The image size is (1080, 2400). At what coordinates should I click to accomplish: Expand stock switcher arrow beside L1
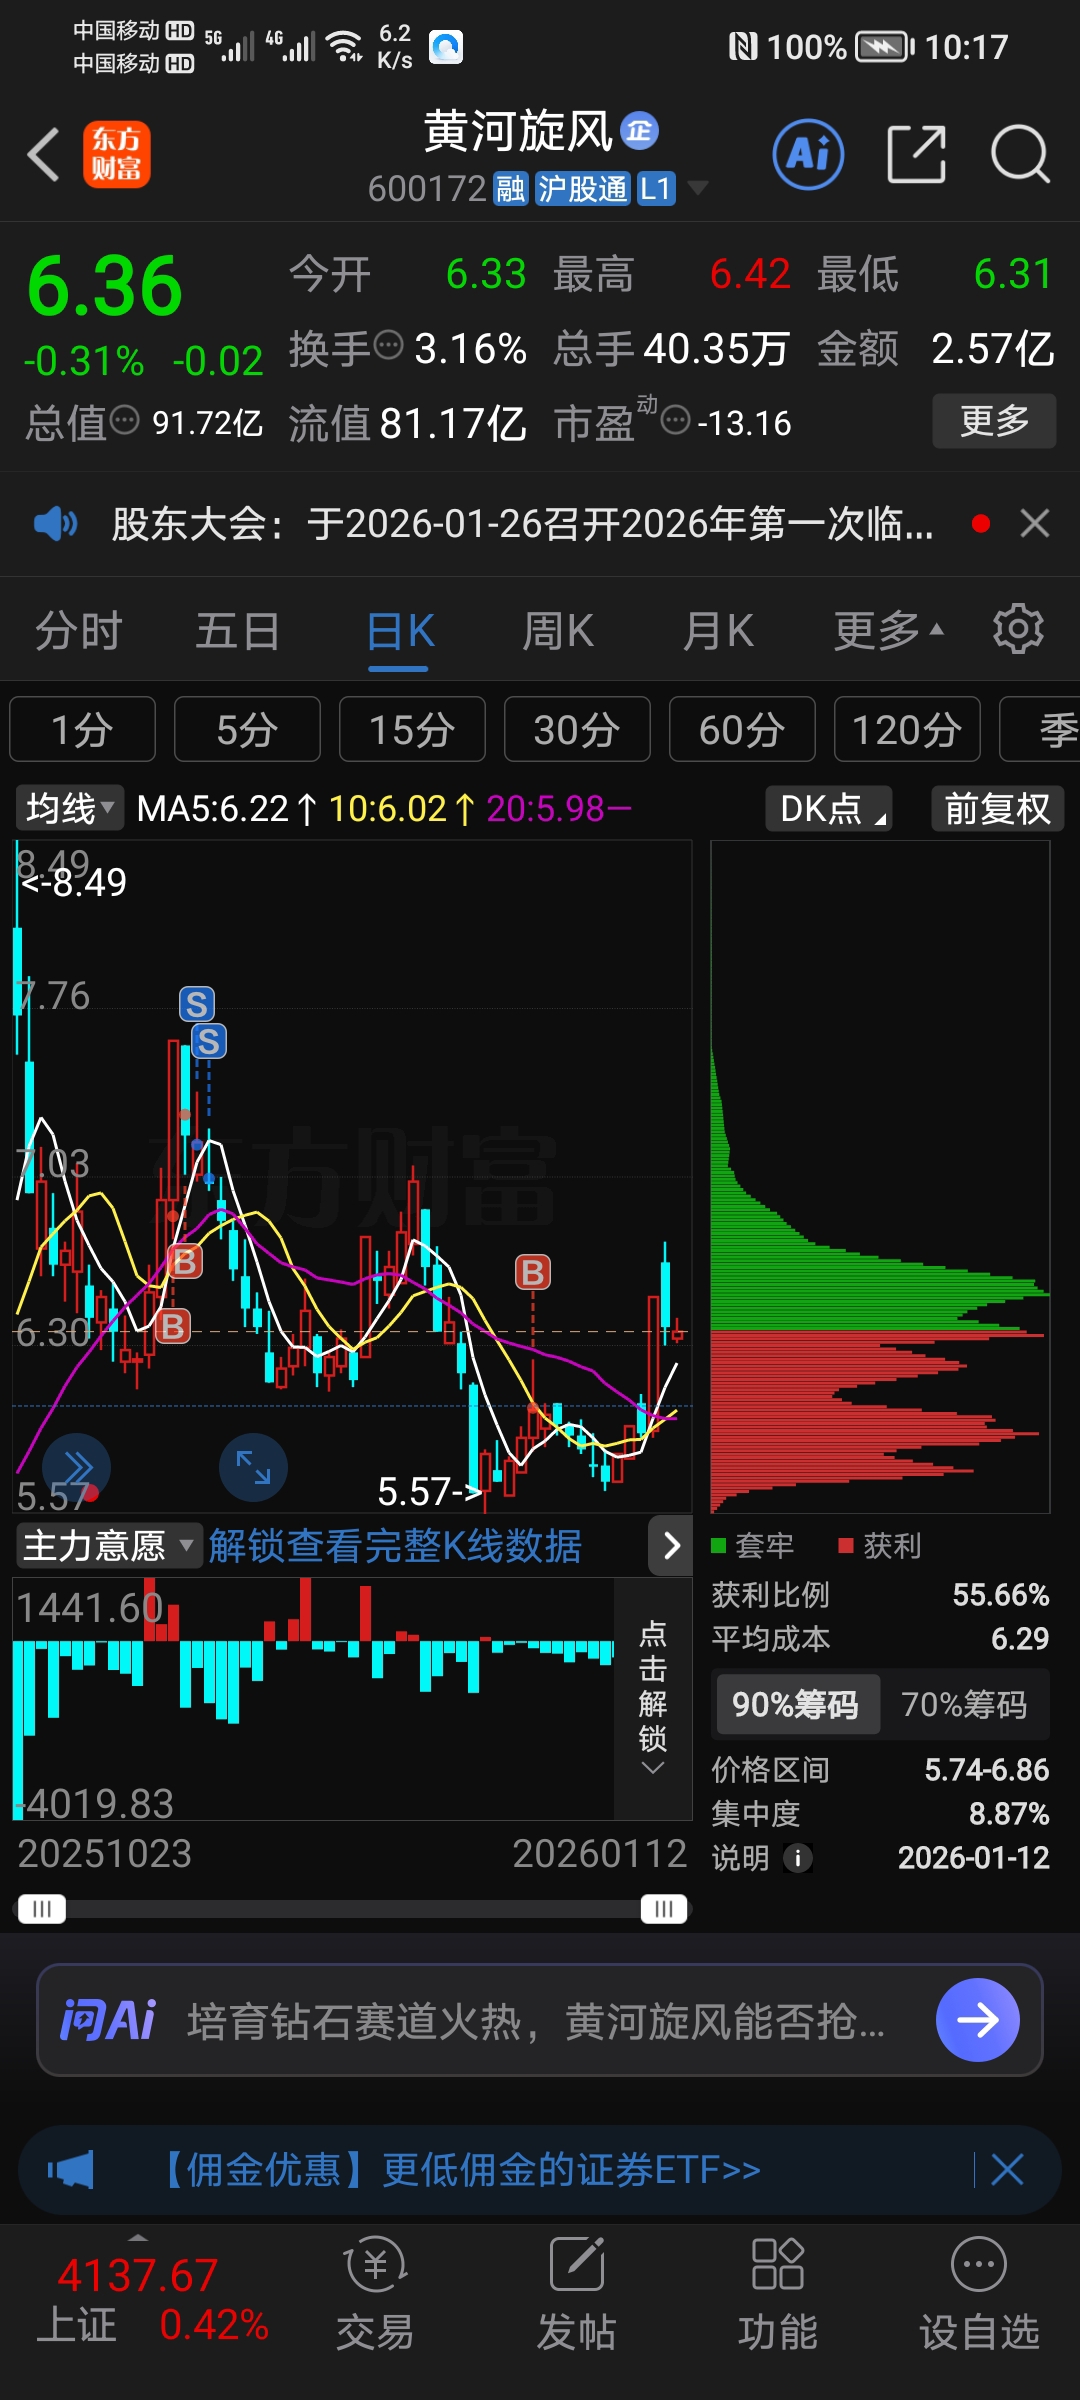pos(698,187)
